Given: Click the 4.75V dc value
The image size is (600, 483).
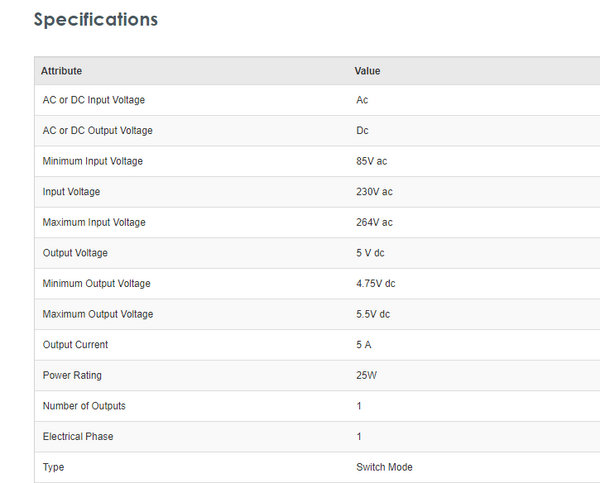Looking at the screenshot, I should point(375,284).
